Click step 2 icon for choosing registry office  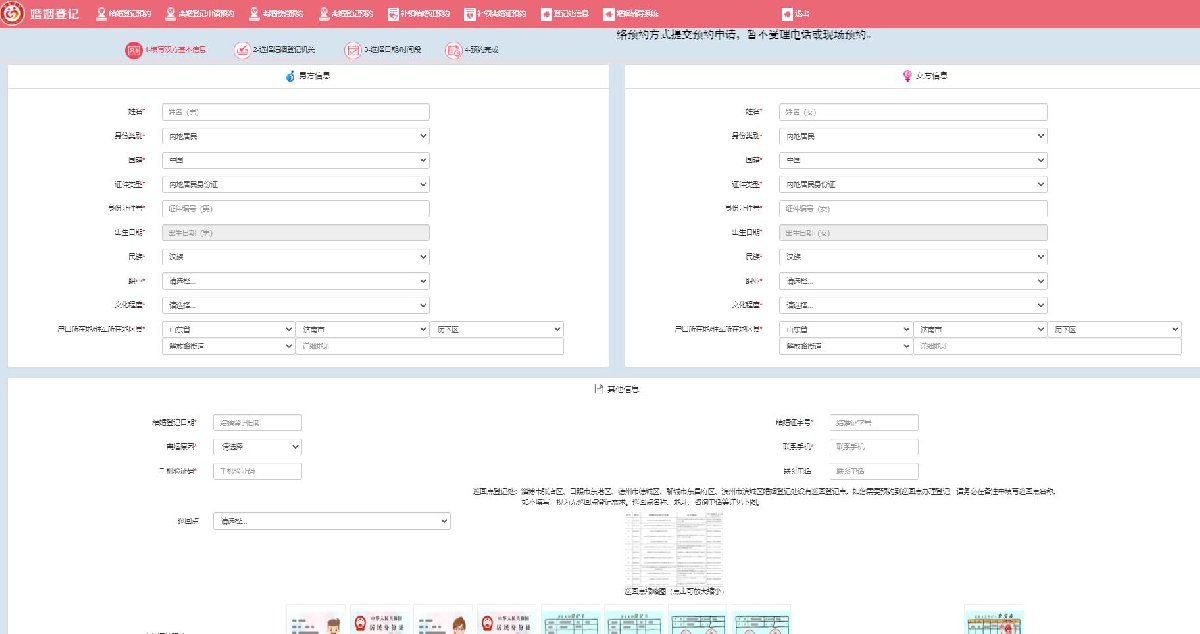pos(242,50)
